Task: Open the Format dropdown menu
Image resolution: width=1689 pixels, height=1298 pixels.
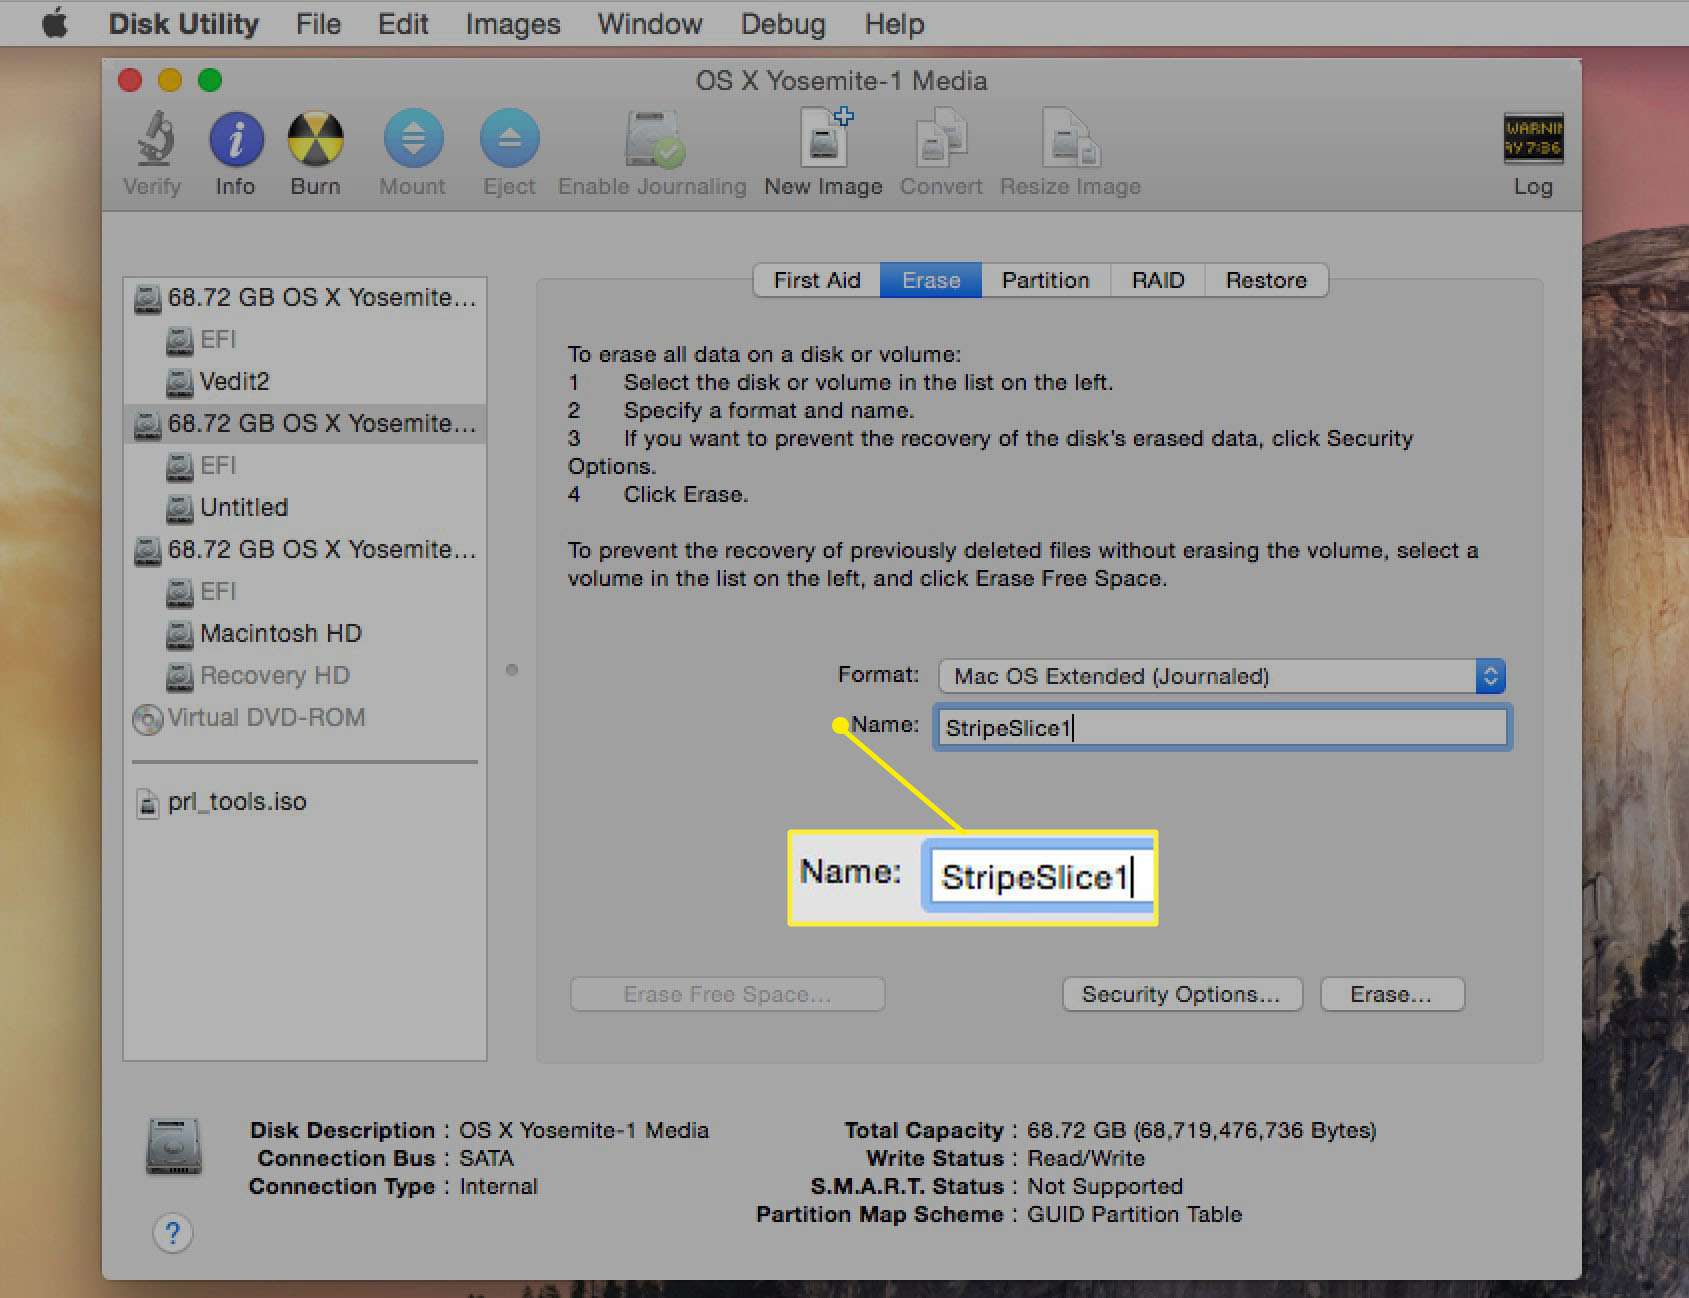Action: [1222, 677]
